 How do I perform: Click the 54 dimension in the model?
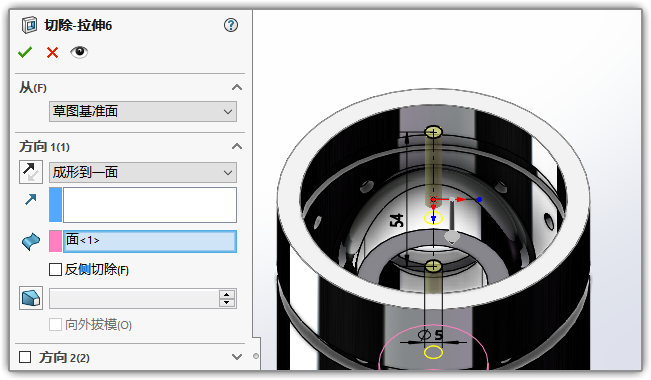pyautogui.click(x=397, y=220)
